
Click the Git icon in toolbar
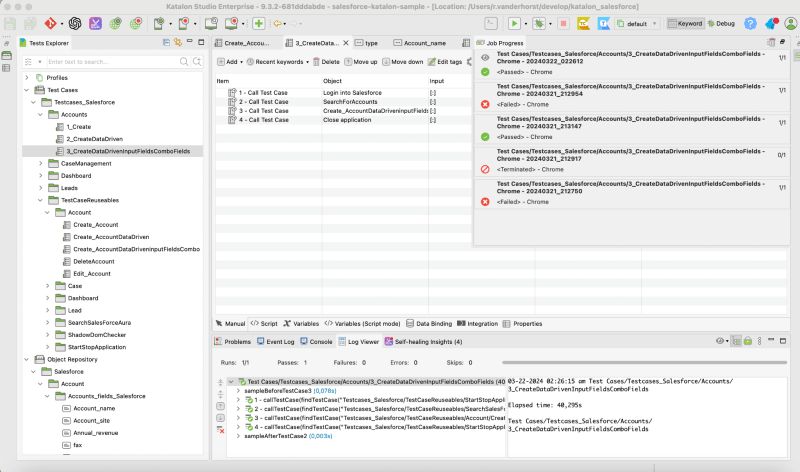click(x=51, y=23)
